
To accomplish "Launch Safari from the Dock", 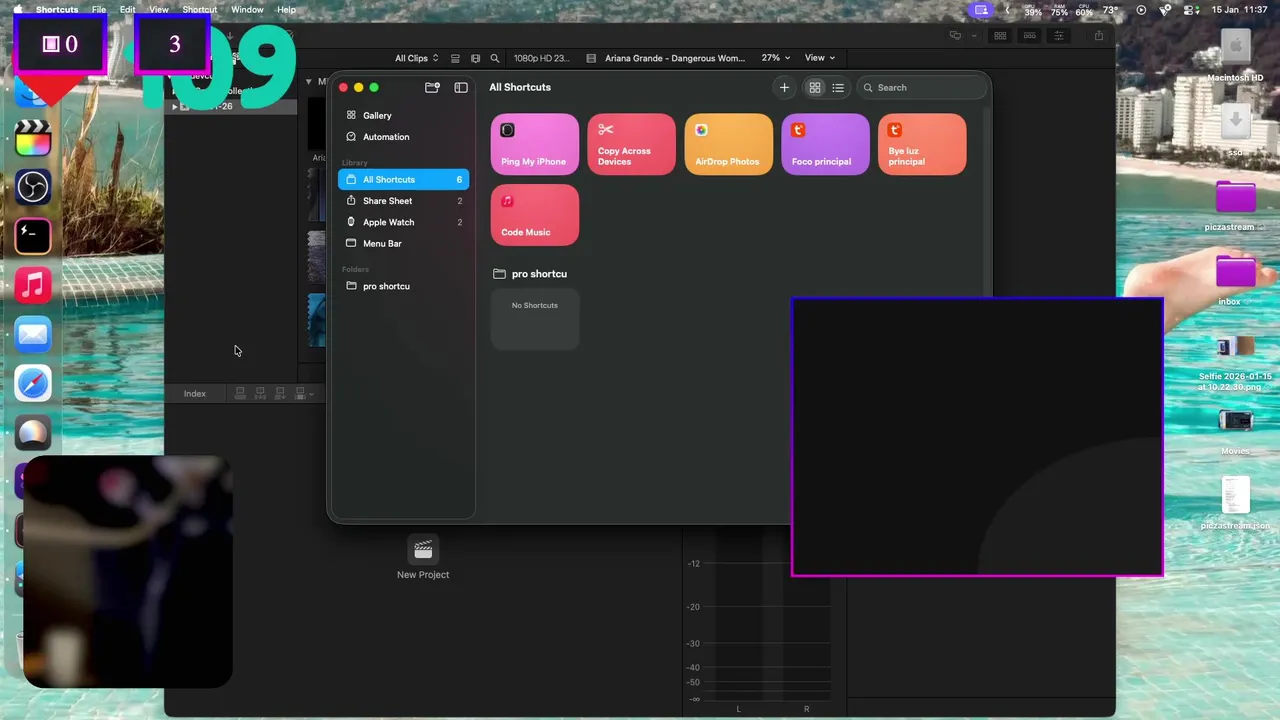I will coord(33,383).
